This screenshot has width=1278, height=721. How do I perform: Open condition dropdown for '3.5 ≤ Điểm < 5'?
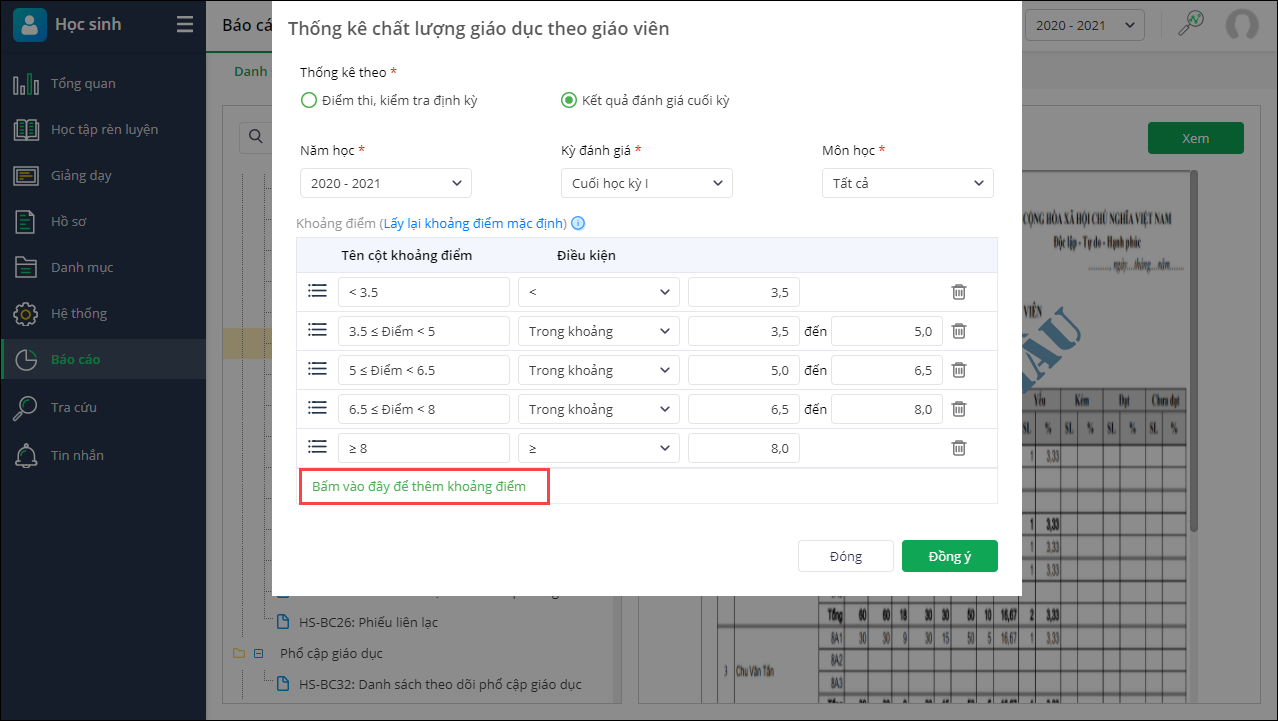click(598, 331)
